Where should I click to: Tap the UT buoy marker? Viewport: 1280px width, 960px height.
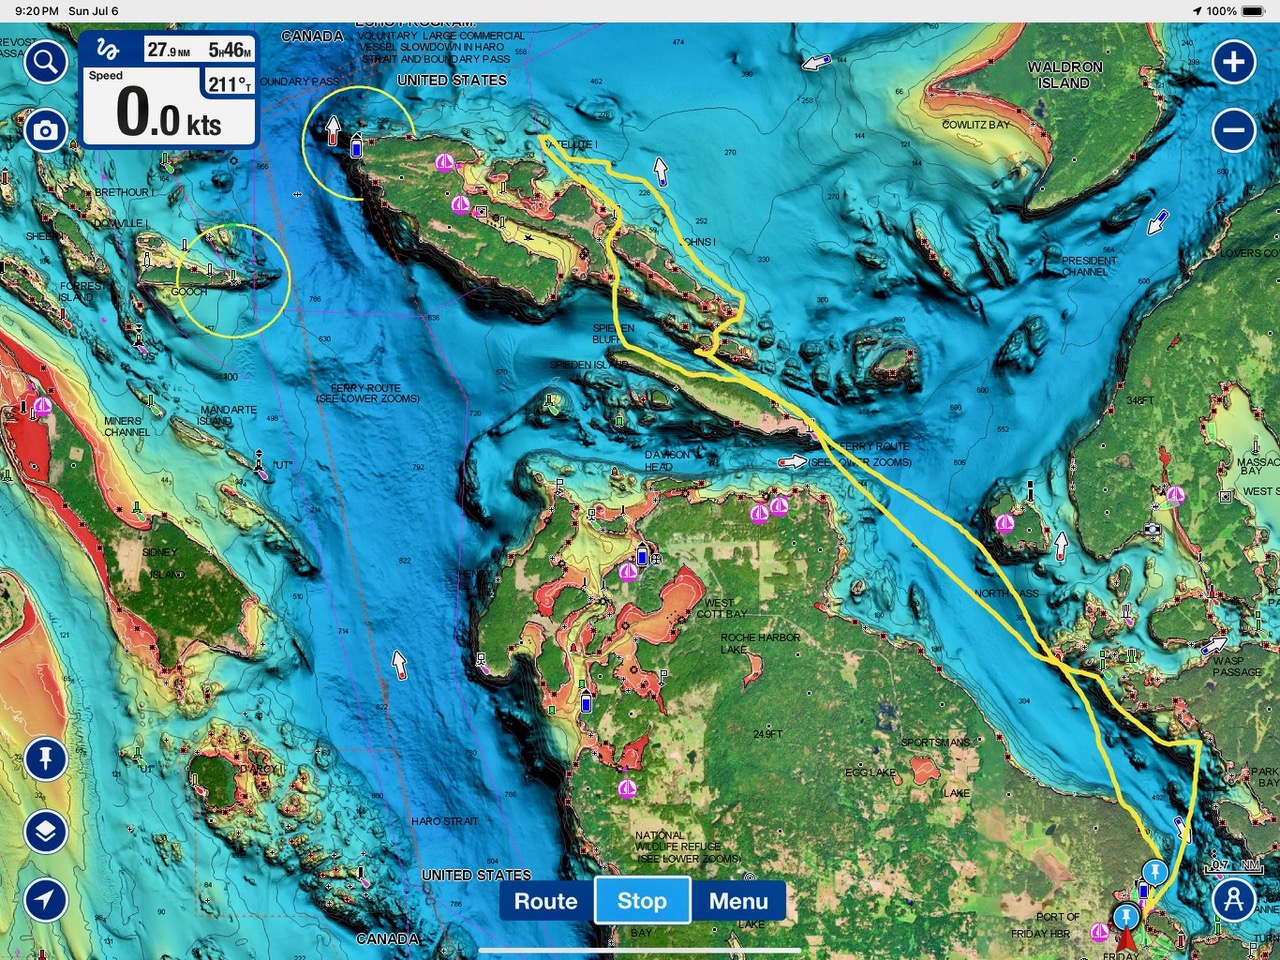pos(259,463)
